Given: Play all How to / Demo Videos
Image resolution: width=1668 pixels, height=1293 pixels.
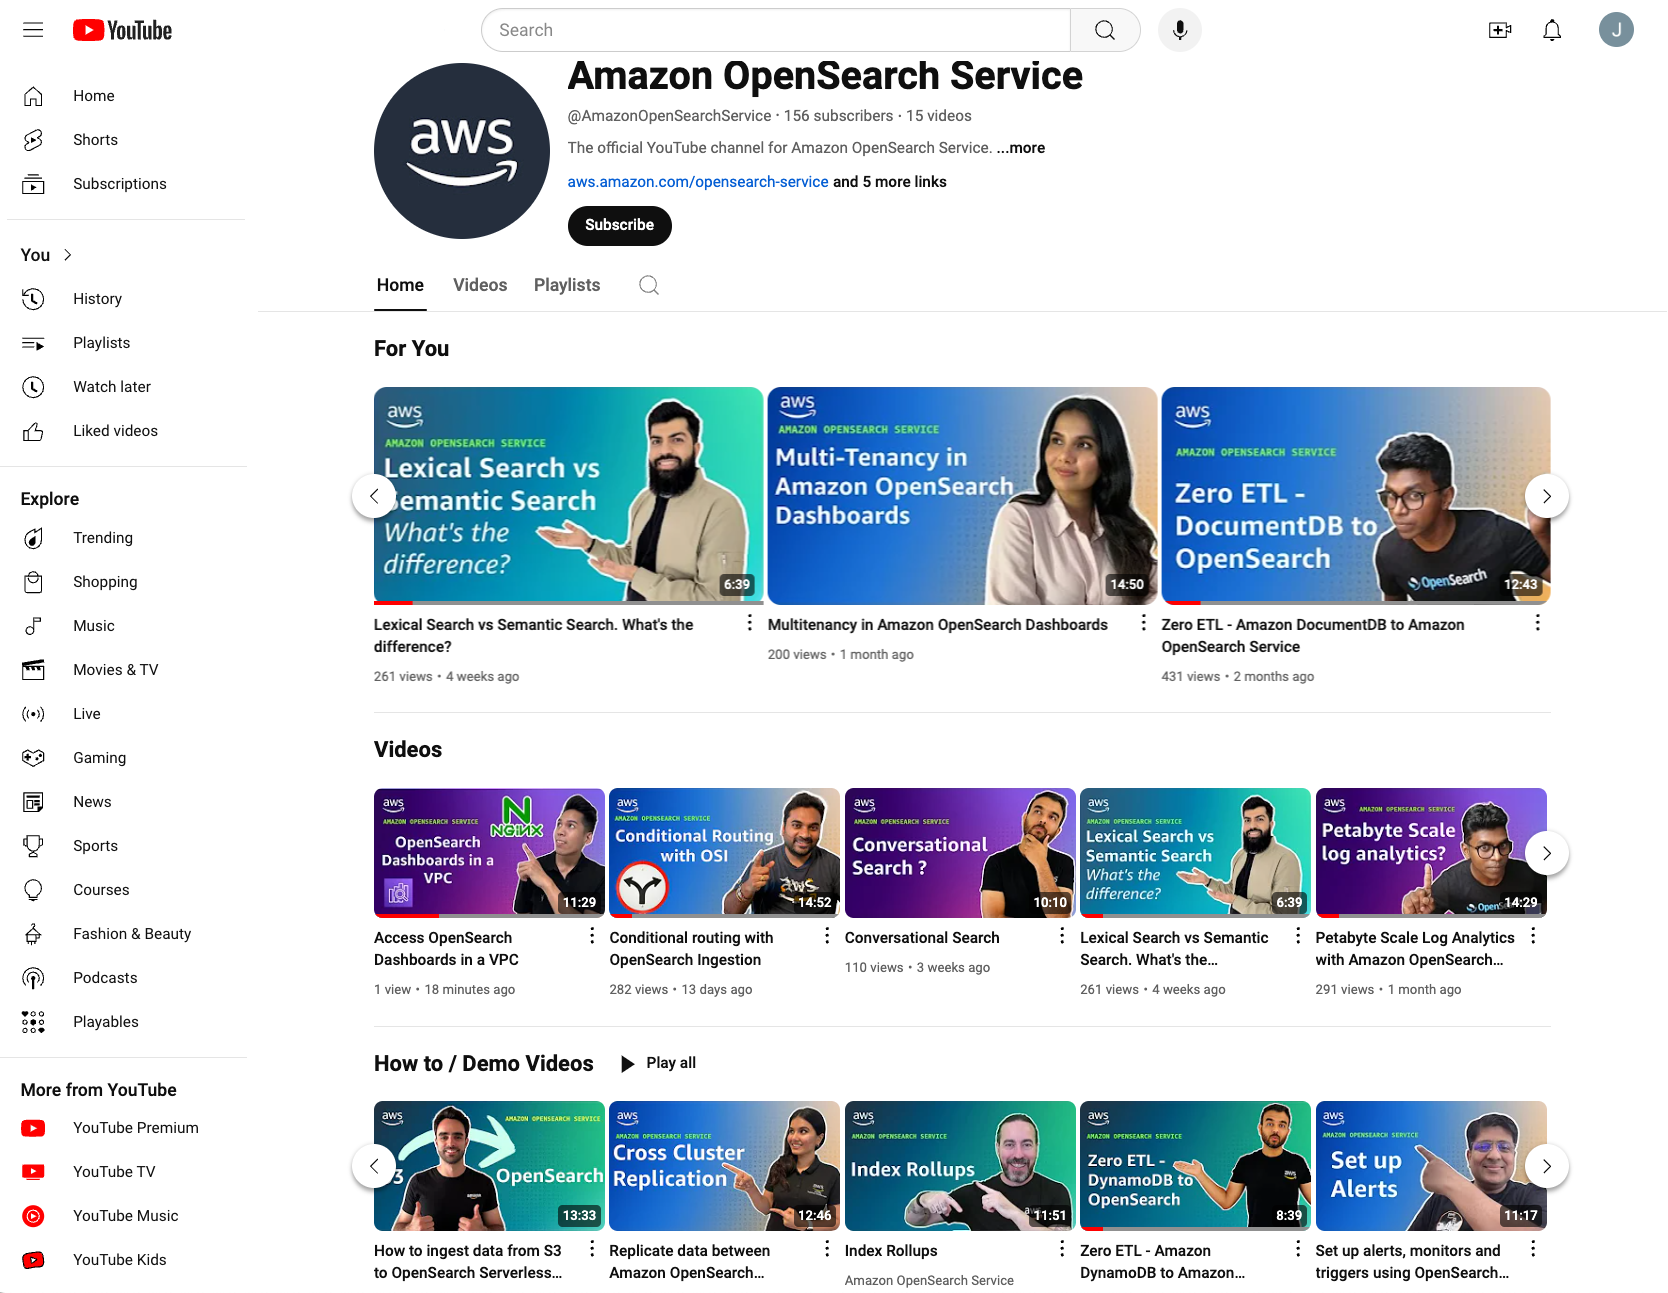Looking at the screenshot, I should coord(658,1063).
